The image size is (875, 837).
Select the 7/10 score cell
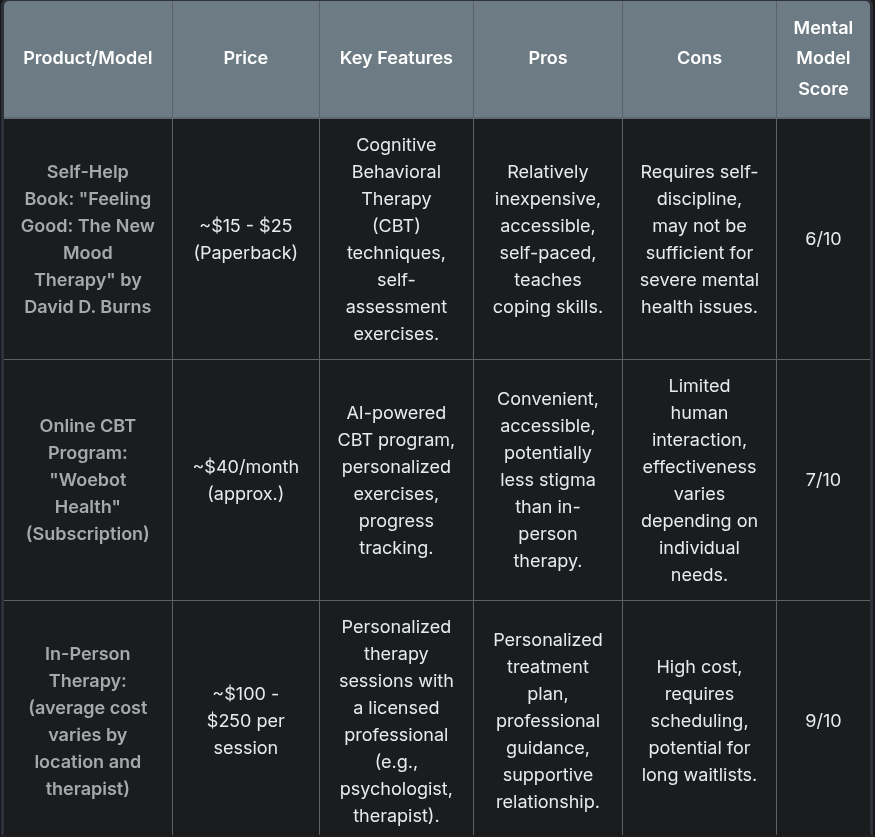click(823, 480)
